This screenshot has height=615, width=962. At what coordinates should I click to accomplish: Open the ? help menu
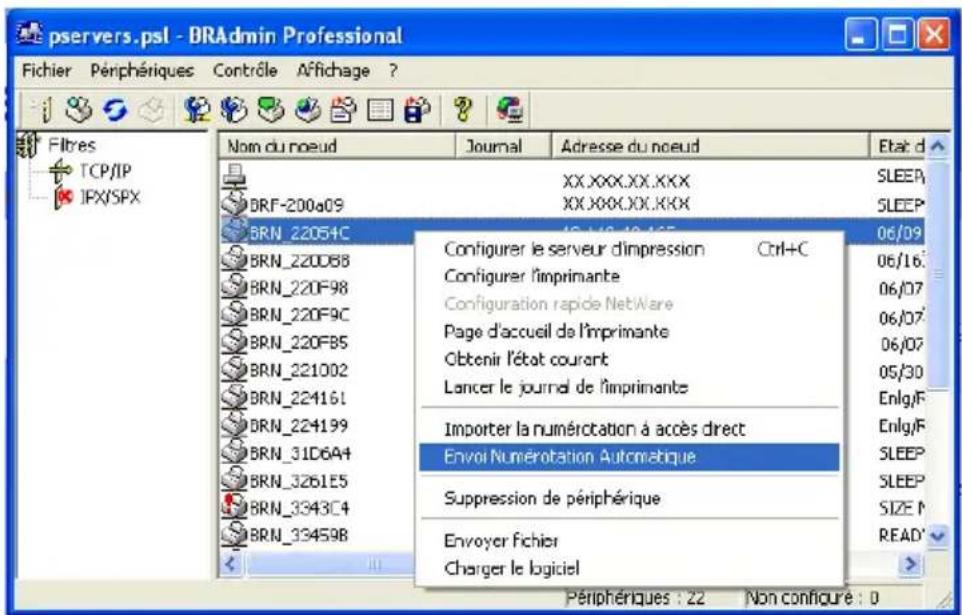coord(393,71)
